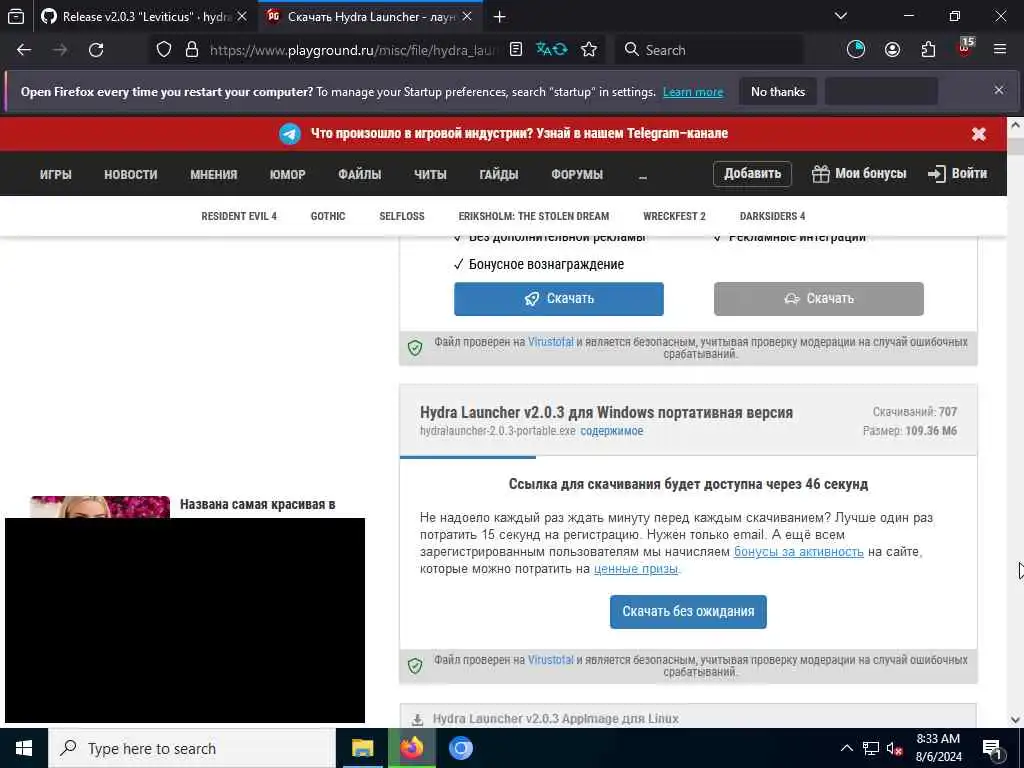Open the ФОРУМЫ section

[577, 174]
